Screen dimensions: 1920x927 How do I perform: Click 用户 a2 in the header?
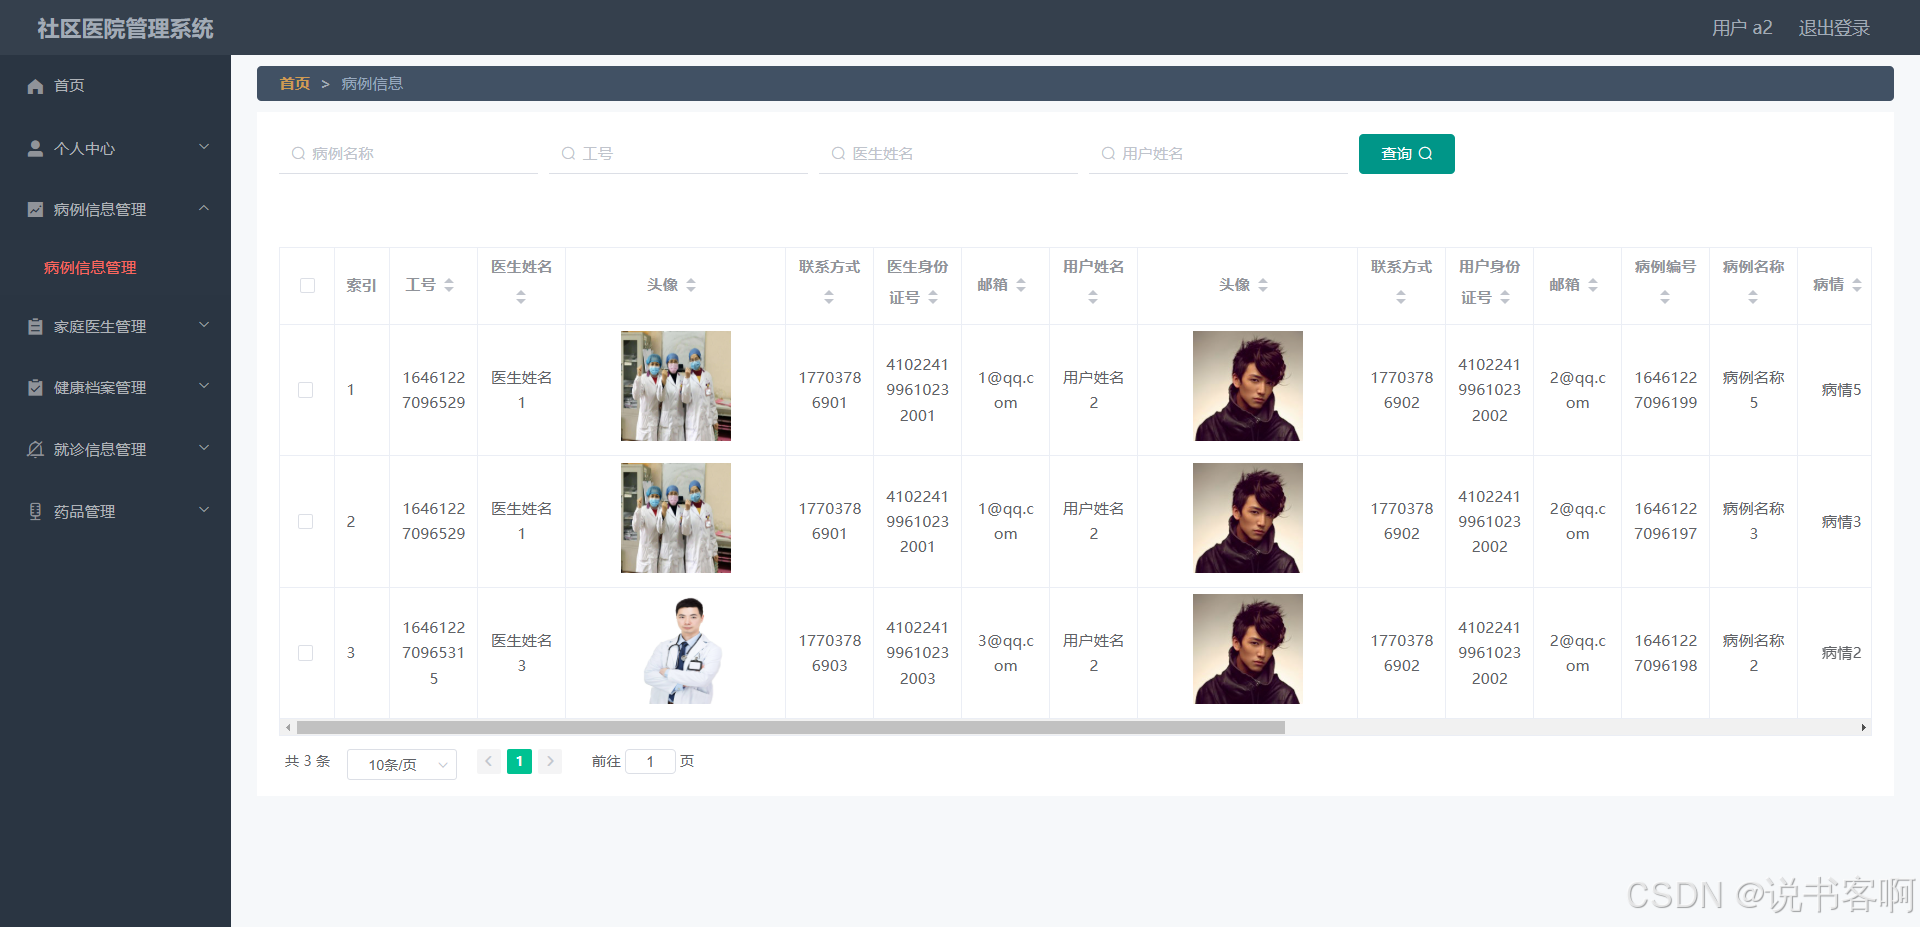point(1742,28)
